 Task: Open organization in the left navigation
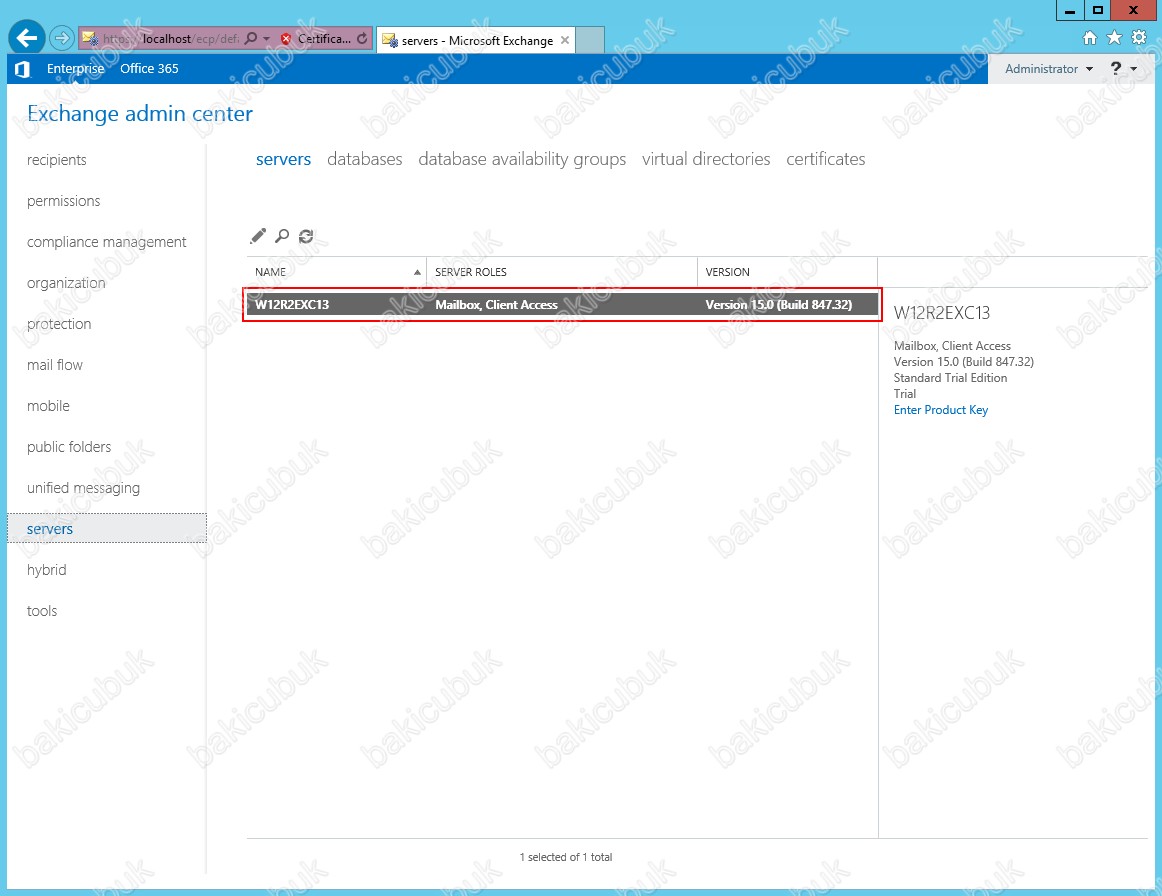click(66, 283)
